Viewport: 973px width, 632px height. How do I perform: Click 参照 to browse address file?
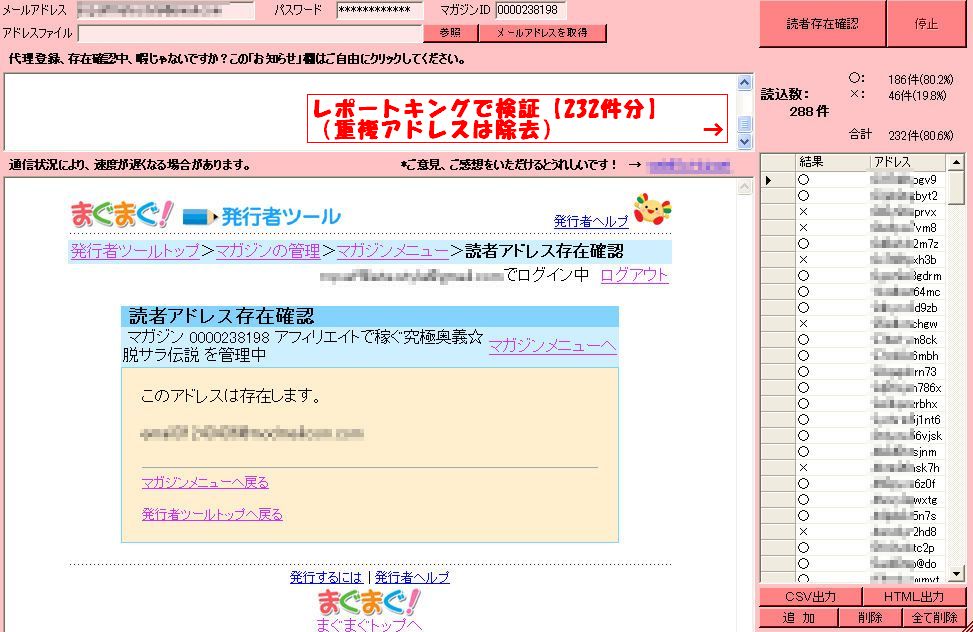click(450, 32)
